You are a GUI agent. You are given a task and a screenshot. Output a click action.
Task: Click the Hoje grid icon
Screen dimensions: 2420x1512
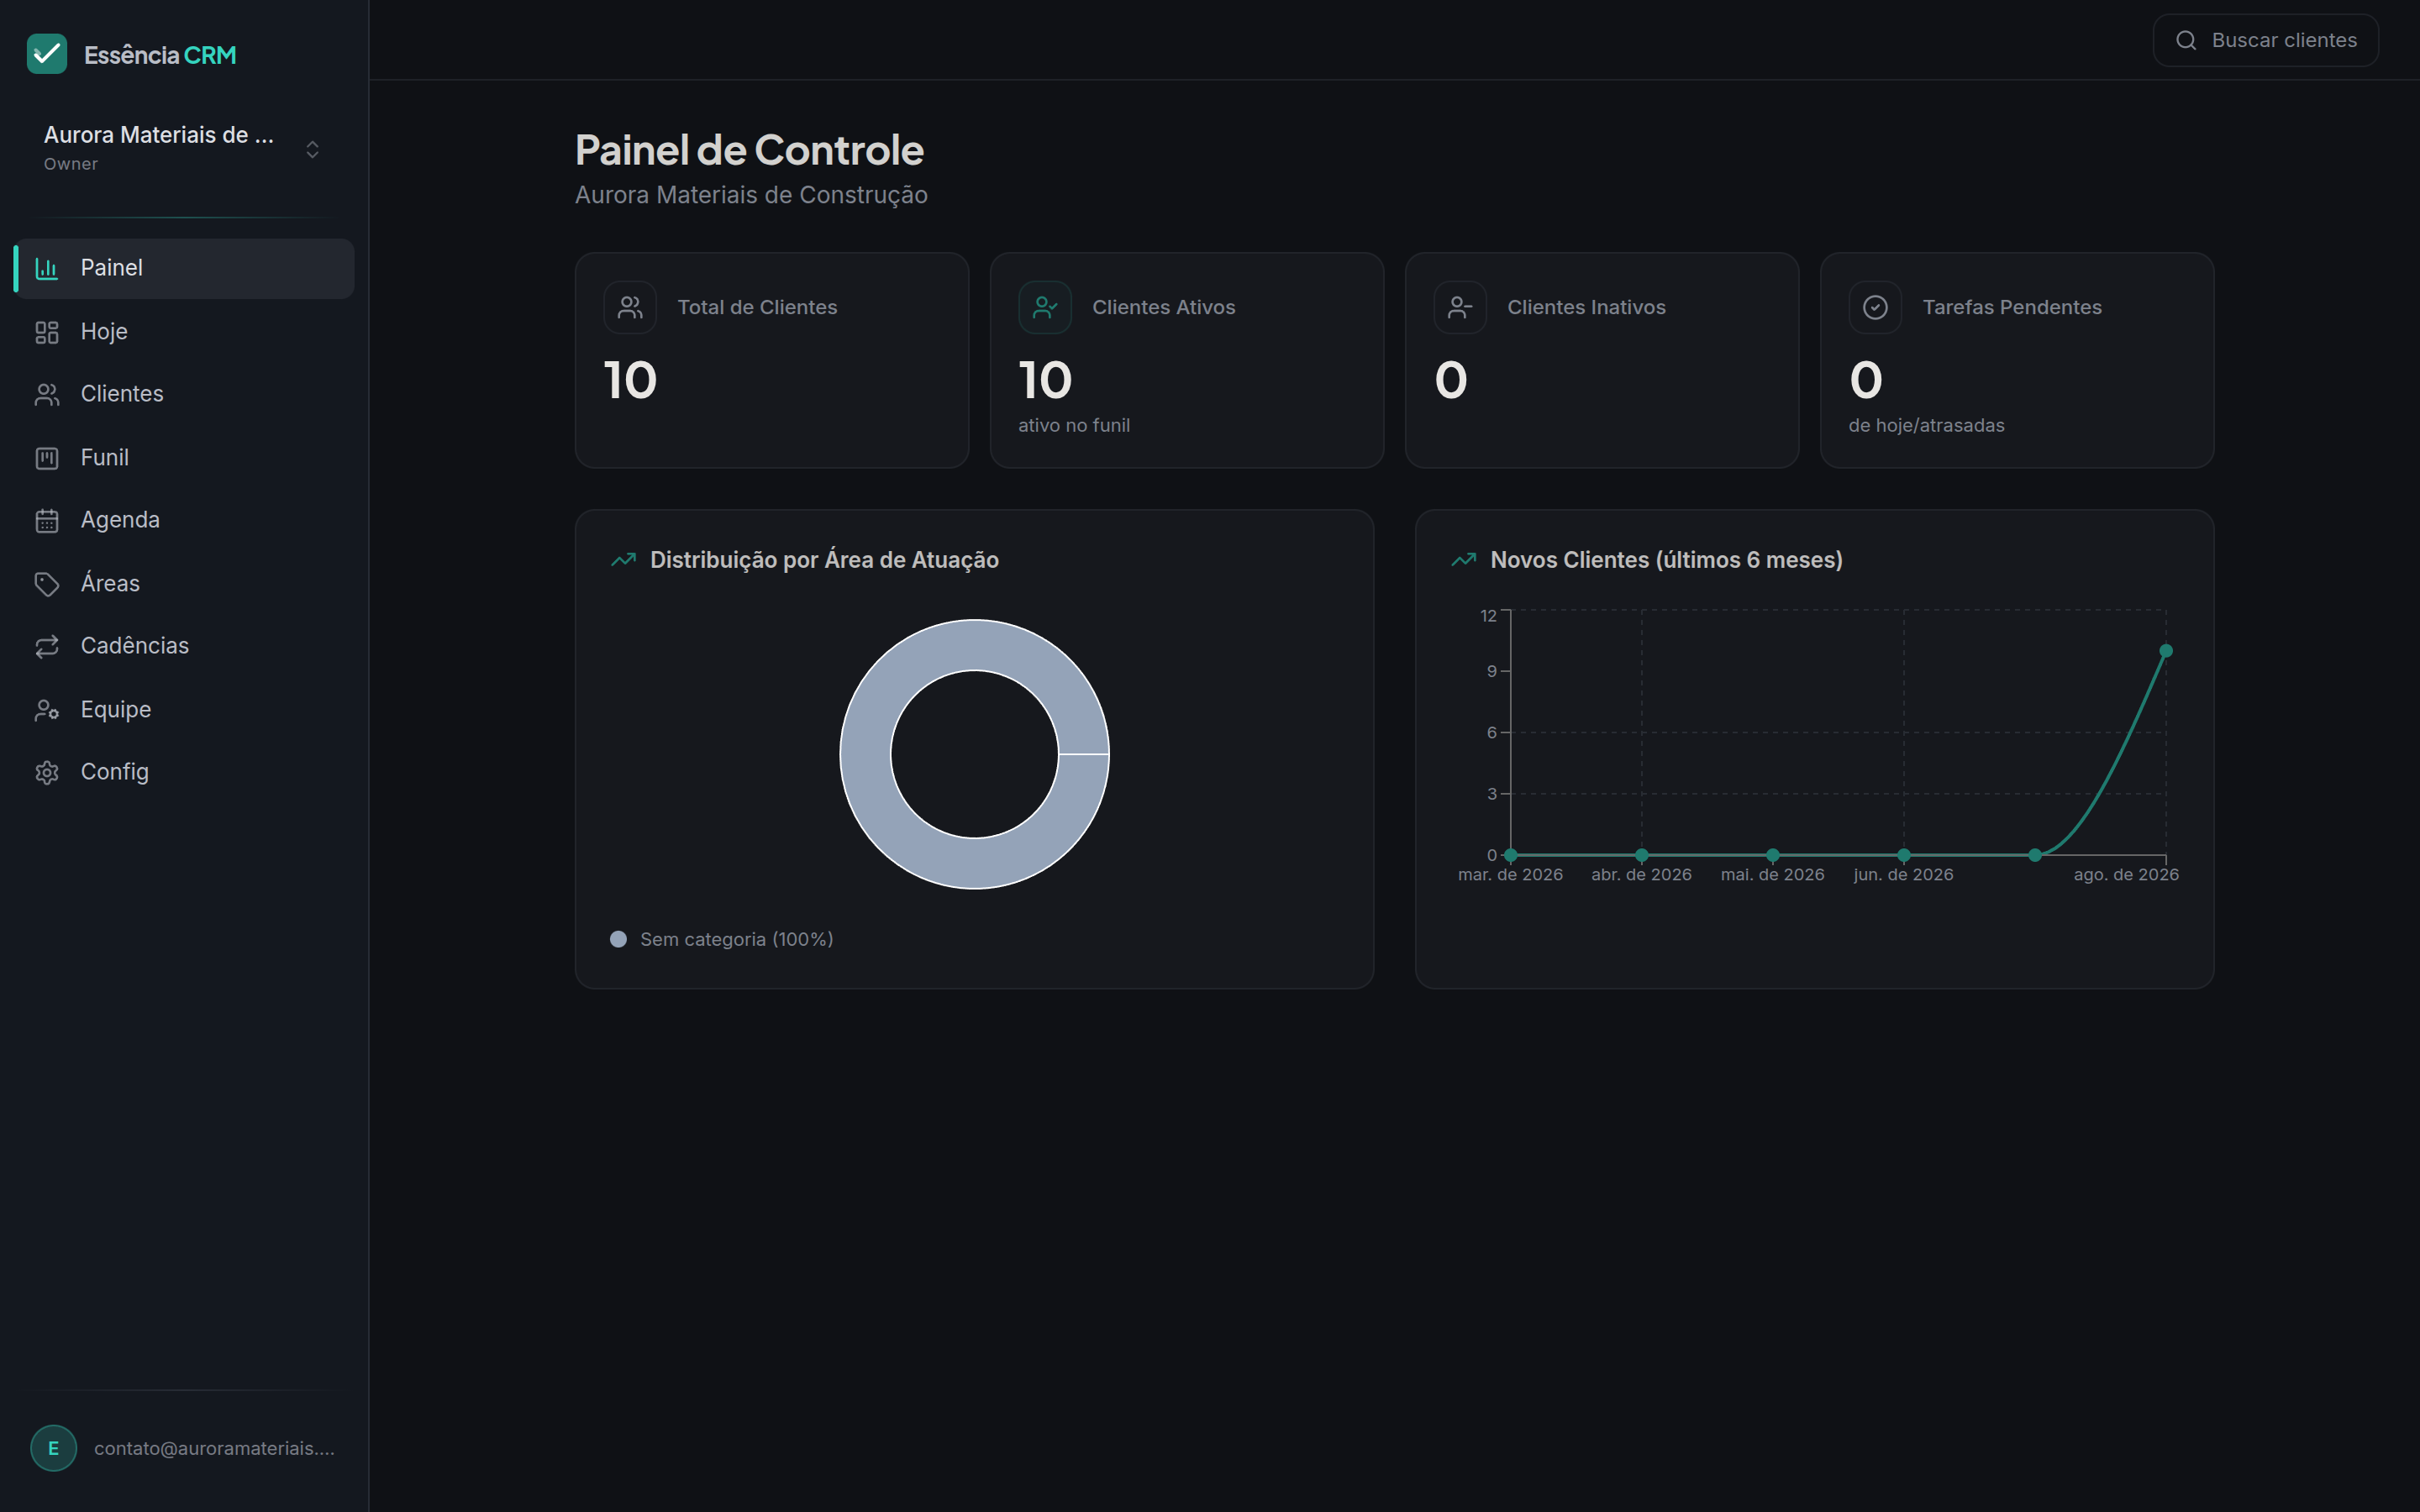point(47,332)
